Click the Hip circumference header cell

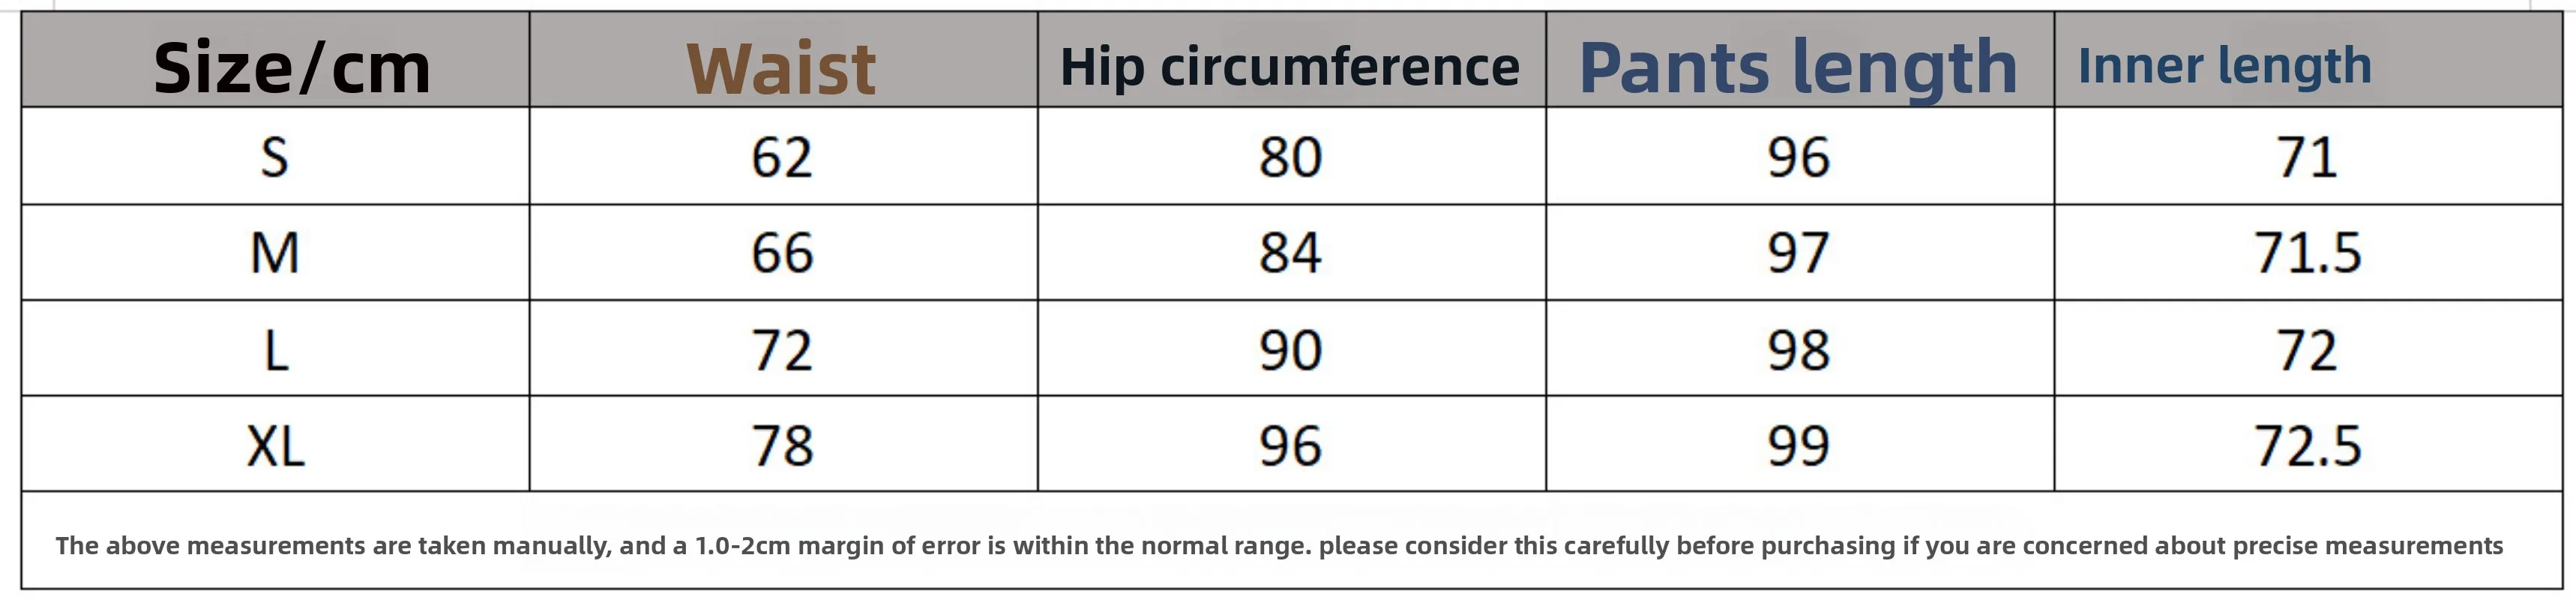(1289, 67)
